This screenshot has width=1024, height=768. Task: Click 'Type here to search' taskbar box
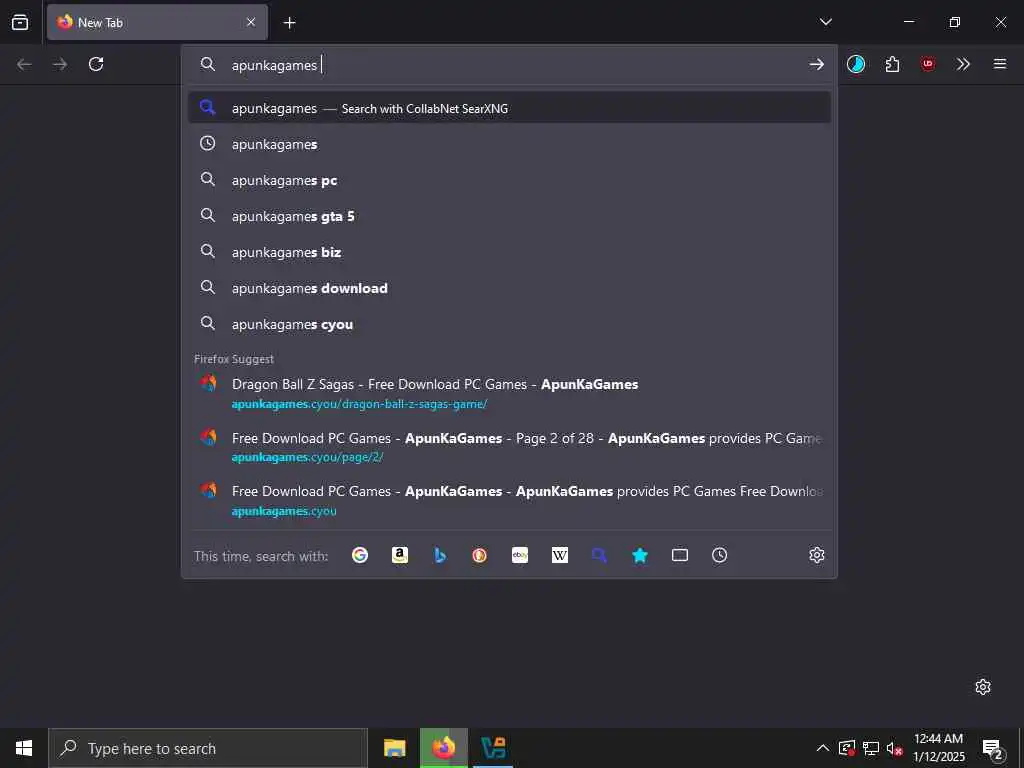[x=208, y=748]
